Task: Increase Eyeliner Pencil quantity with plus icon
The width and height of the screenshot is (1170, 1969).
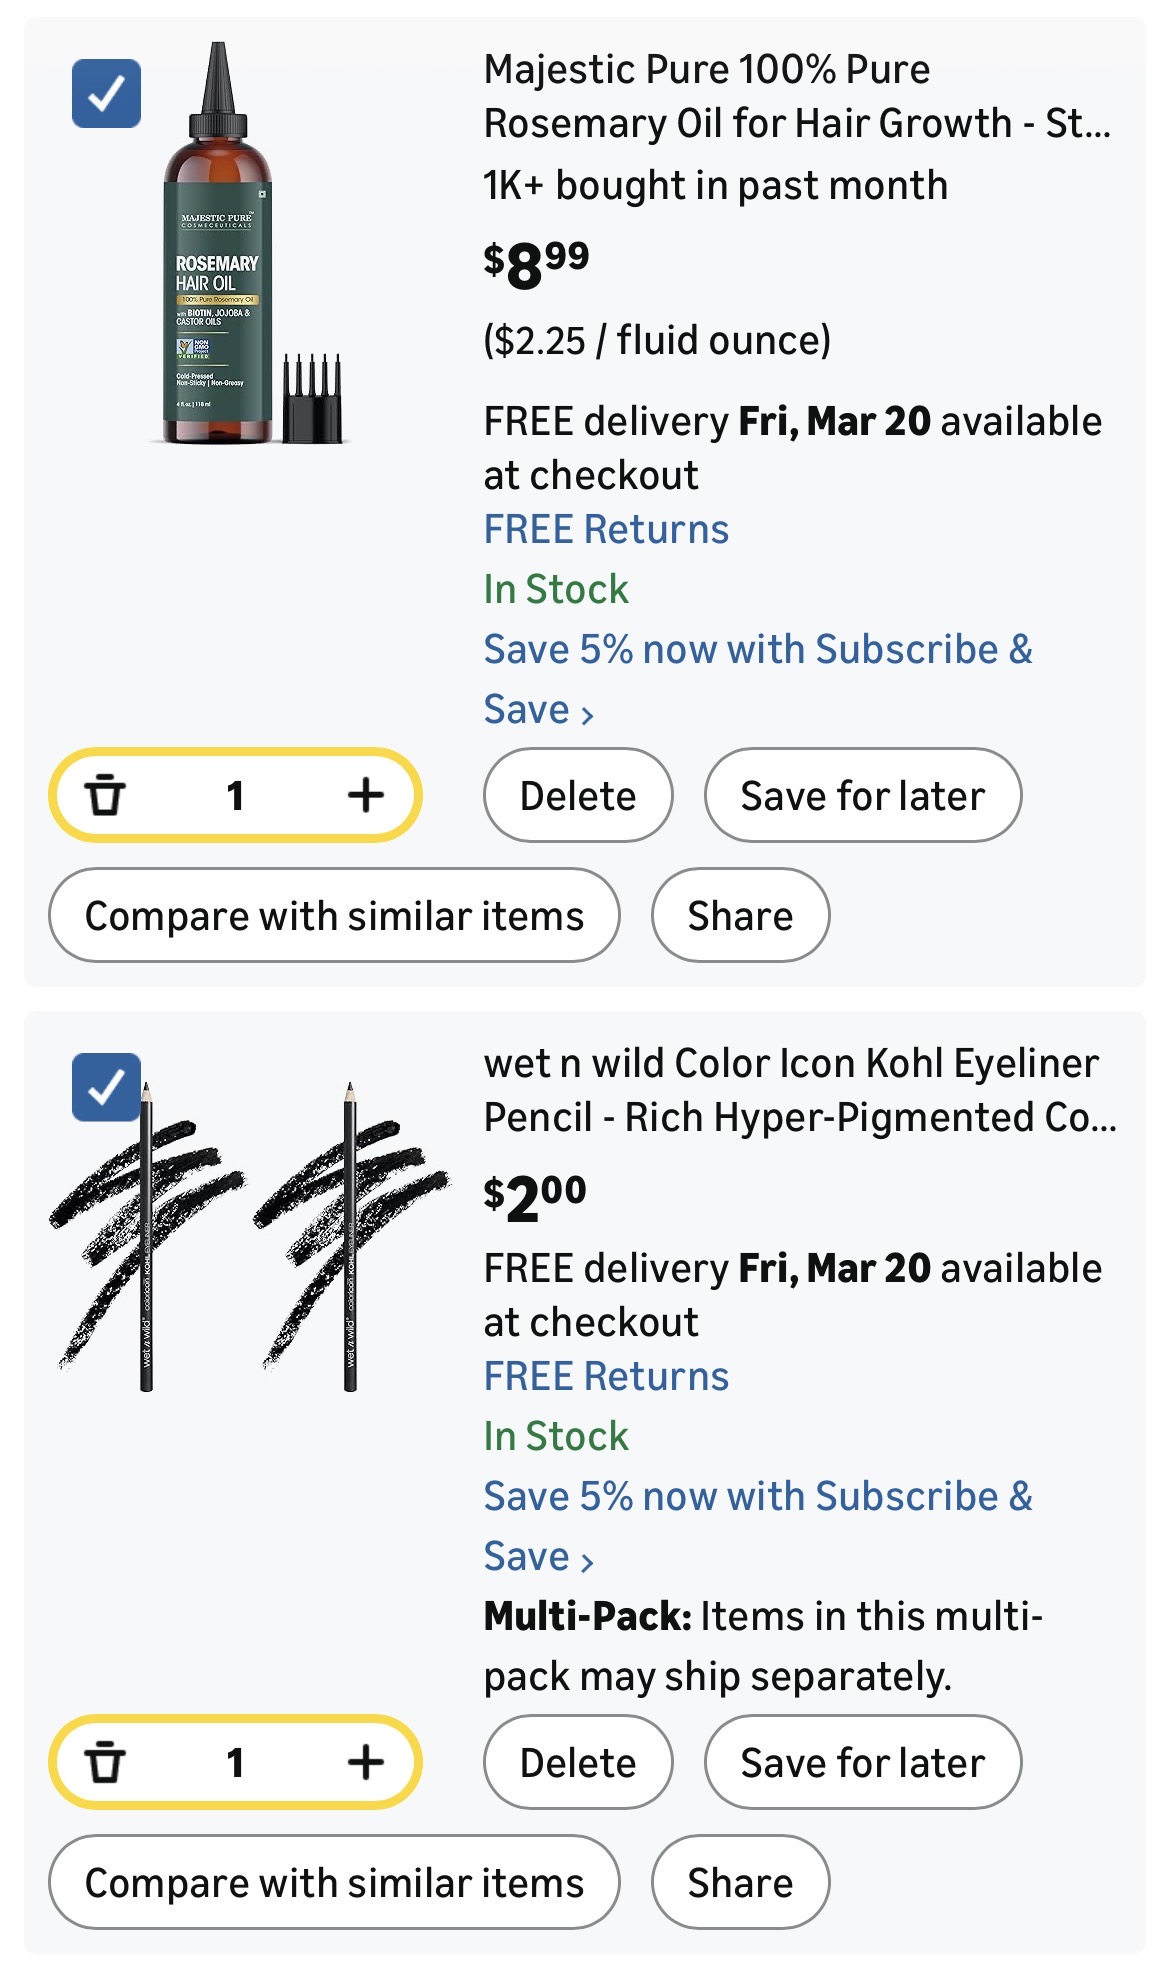Action: click(x=366, y=1763)
